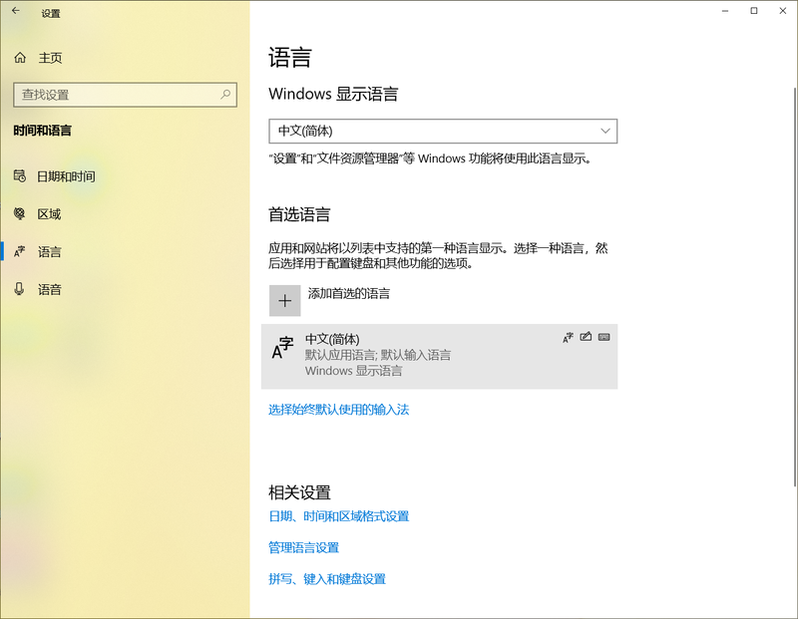Switch to 语音 settings page
Image resolution: width=798 pixels, height=619 pixels.
coord(49,290)
